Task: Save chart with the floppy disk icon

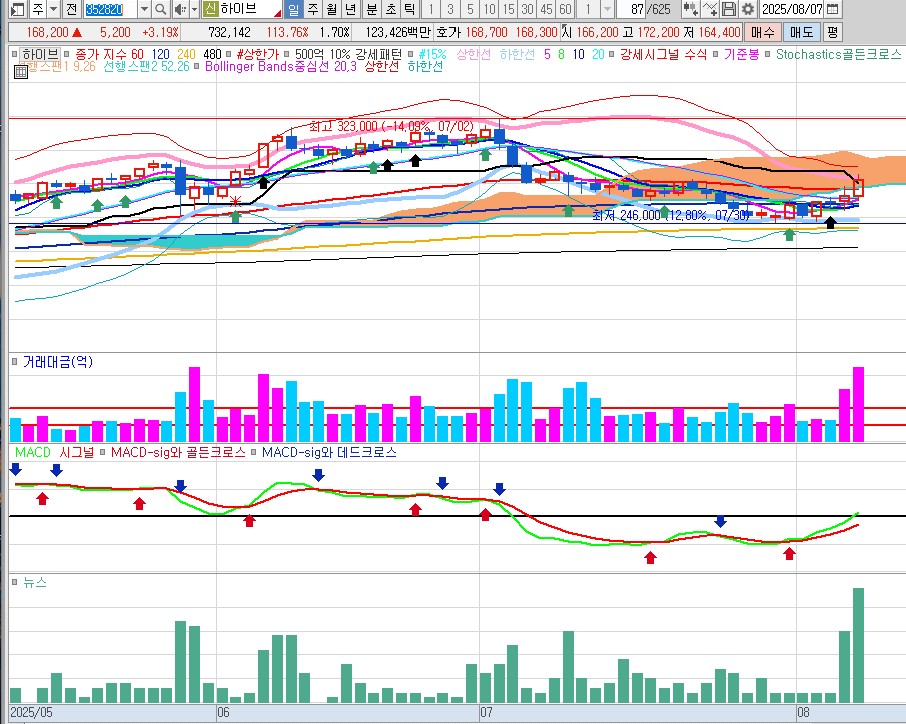Action: pyautogui.click(x=729, y=9)
